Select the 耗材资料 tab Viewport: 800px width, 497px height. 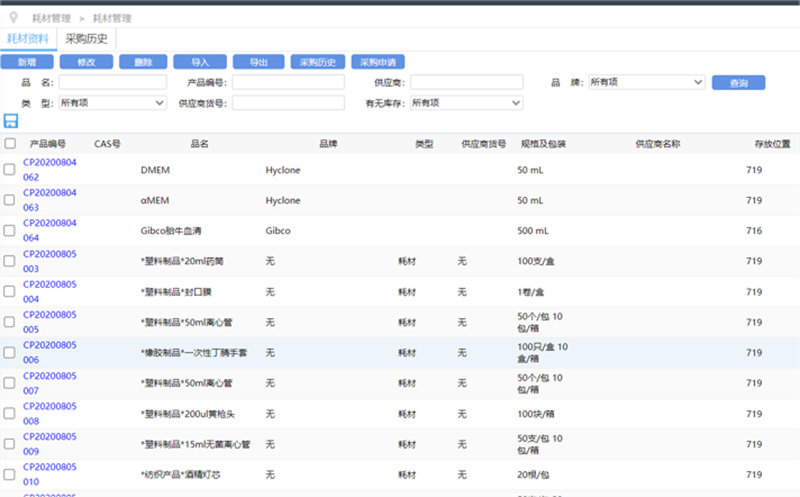28,39
